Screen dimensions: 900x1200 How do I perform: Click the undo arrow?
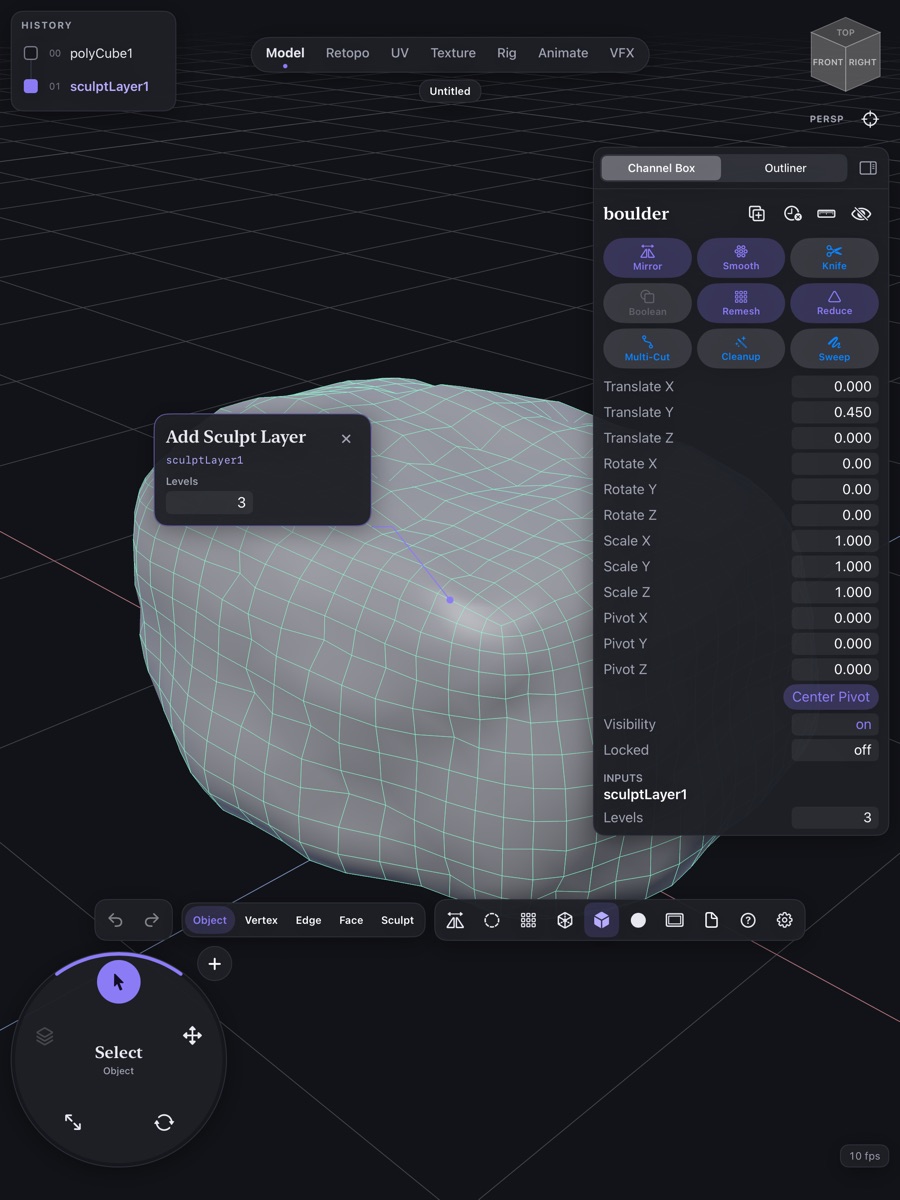click(x=115, y=920)
